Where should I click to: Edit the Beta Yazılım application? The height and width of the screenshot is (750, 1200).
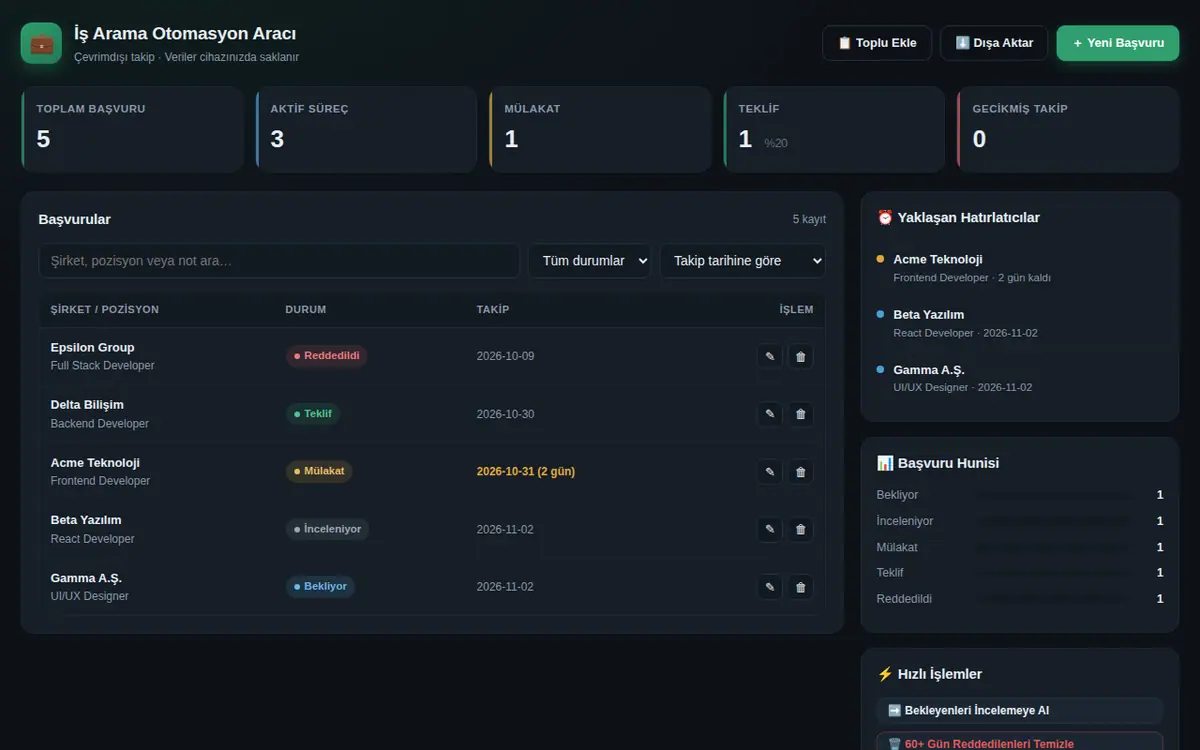point(770,529)
